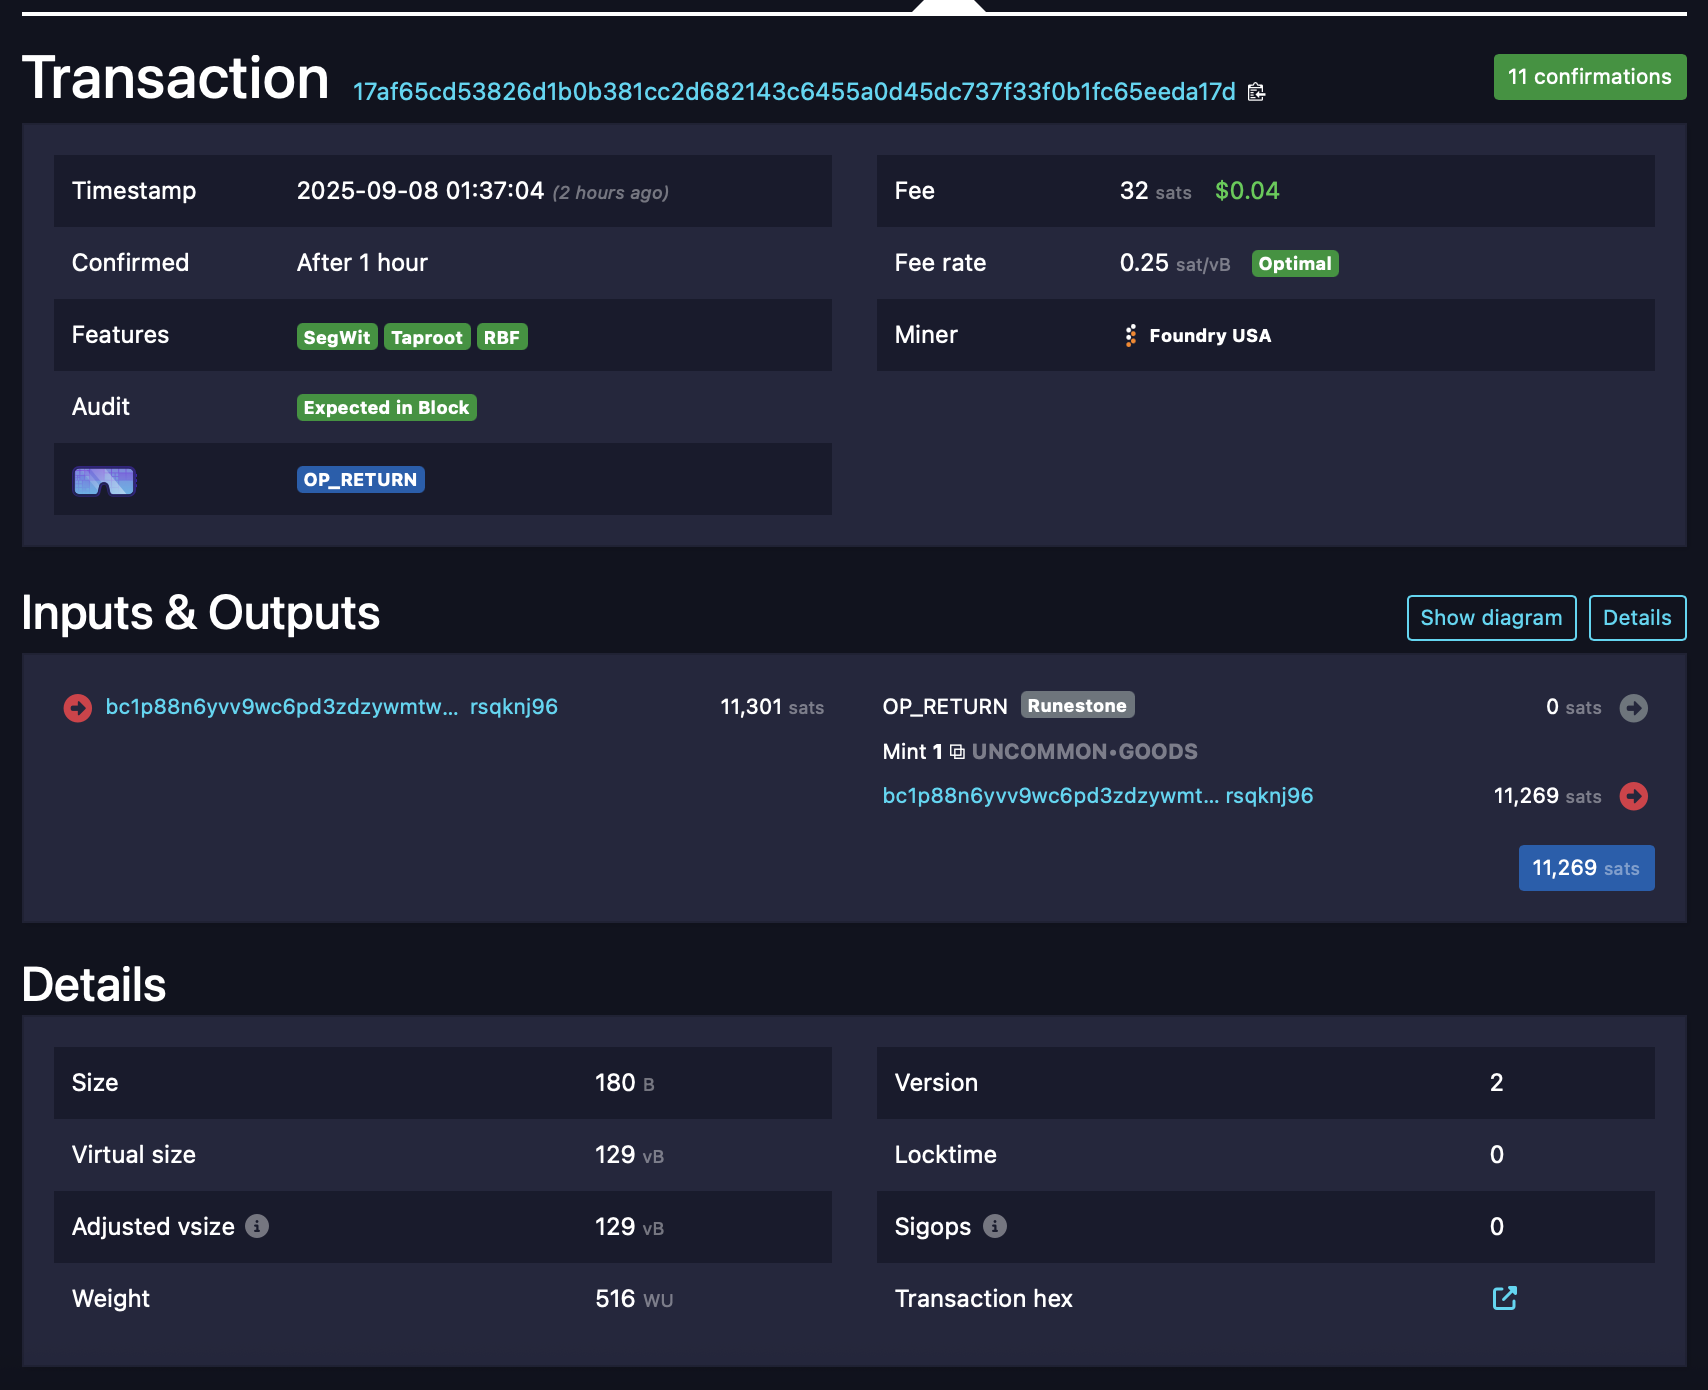Screen dimensions: 1708x1390
Task: Click the RBF feature badge
Action: 502,337
